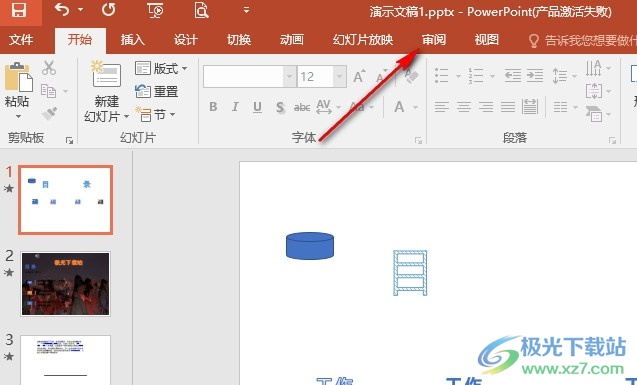The image size is (637, 385).
Task: Open the 设计 (Design) tab
Action: pyautogui.click(x=186, y=40)
